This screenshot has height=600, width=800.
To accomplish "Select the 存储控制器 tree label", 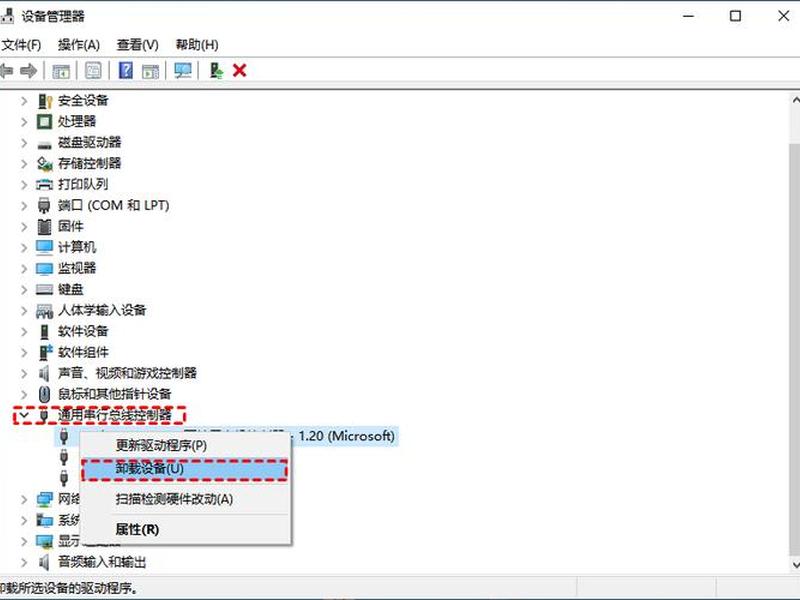I will click(x=89, y=164).
